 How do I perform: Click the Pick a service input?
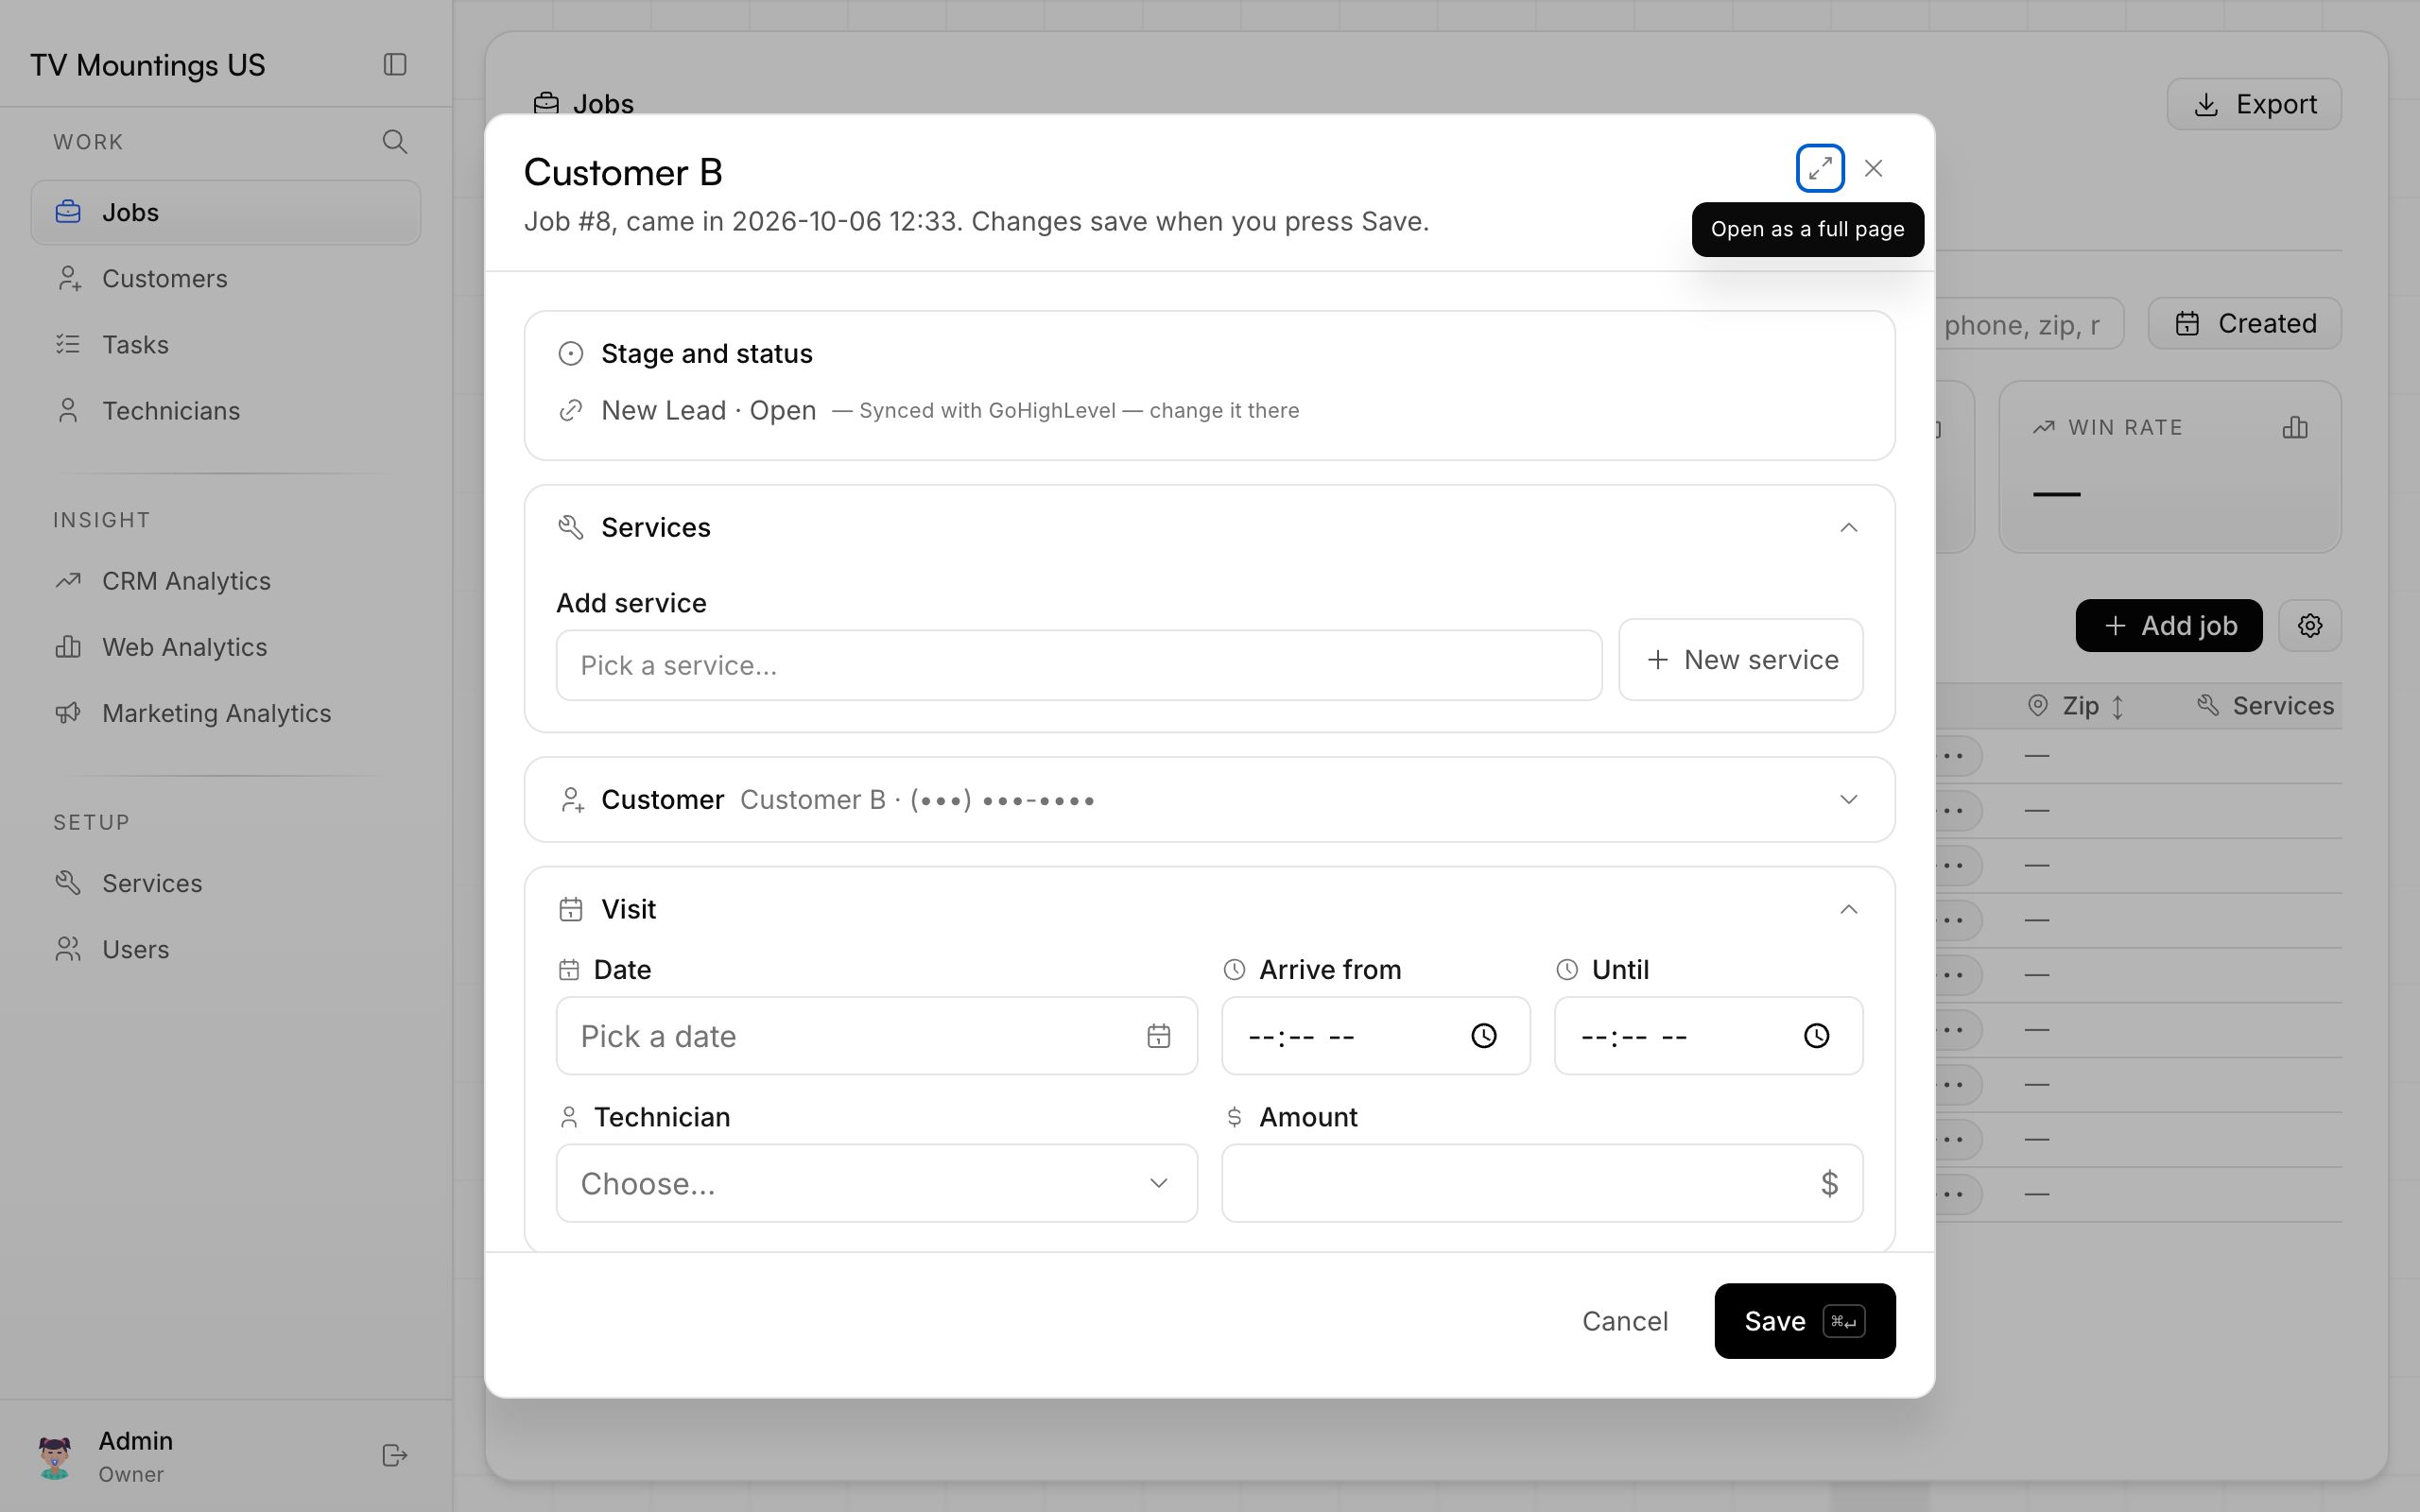(x=1079, y=665)
